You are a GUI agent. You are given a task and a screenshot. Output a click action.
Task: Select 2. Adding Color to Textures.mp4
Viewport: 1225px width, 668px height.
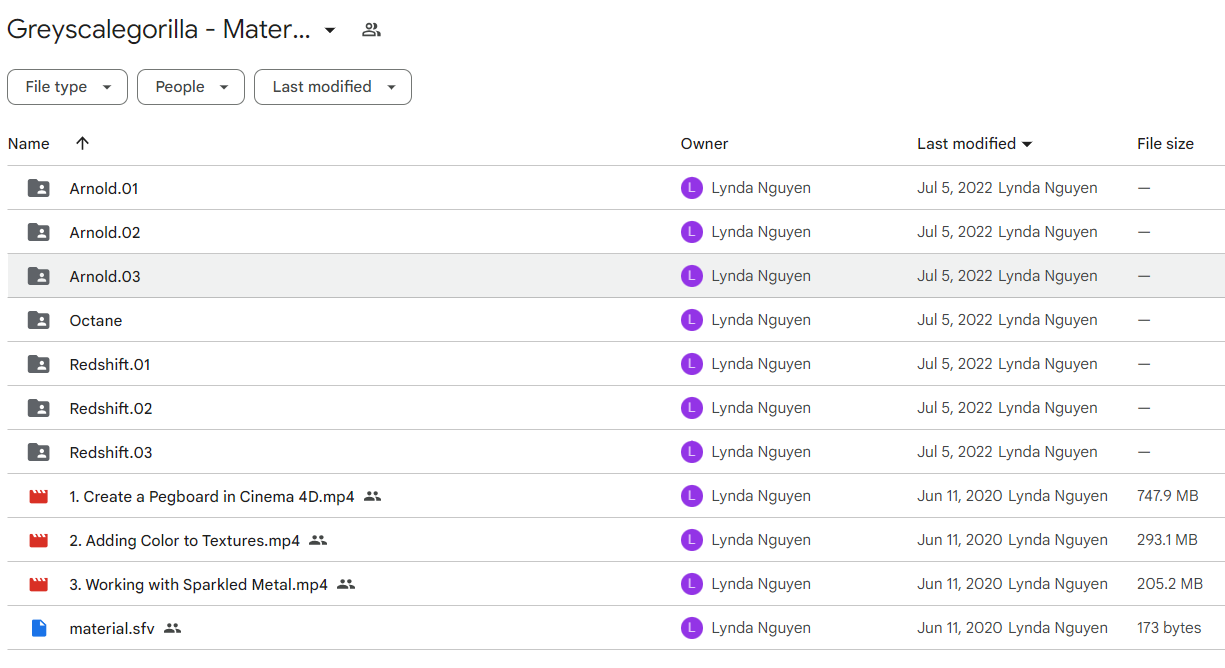185,541
